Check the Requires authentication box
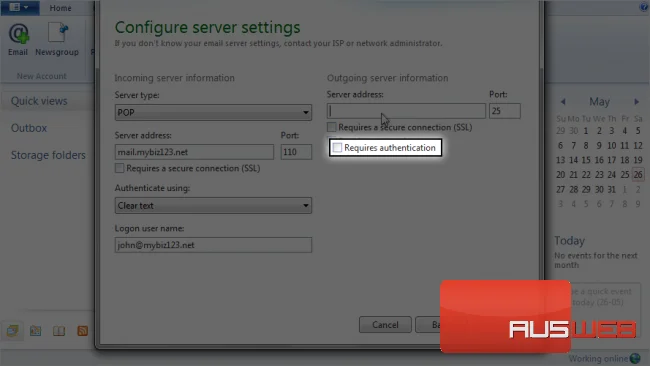The image size is (650, 366). coord(337,148)
